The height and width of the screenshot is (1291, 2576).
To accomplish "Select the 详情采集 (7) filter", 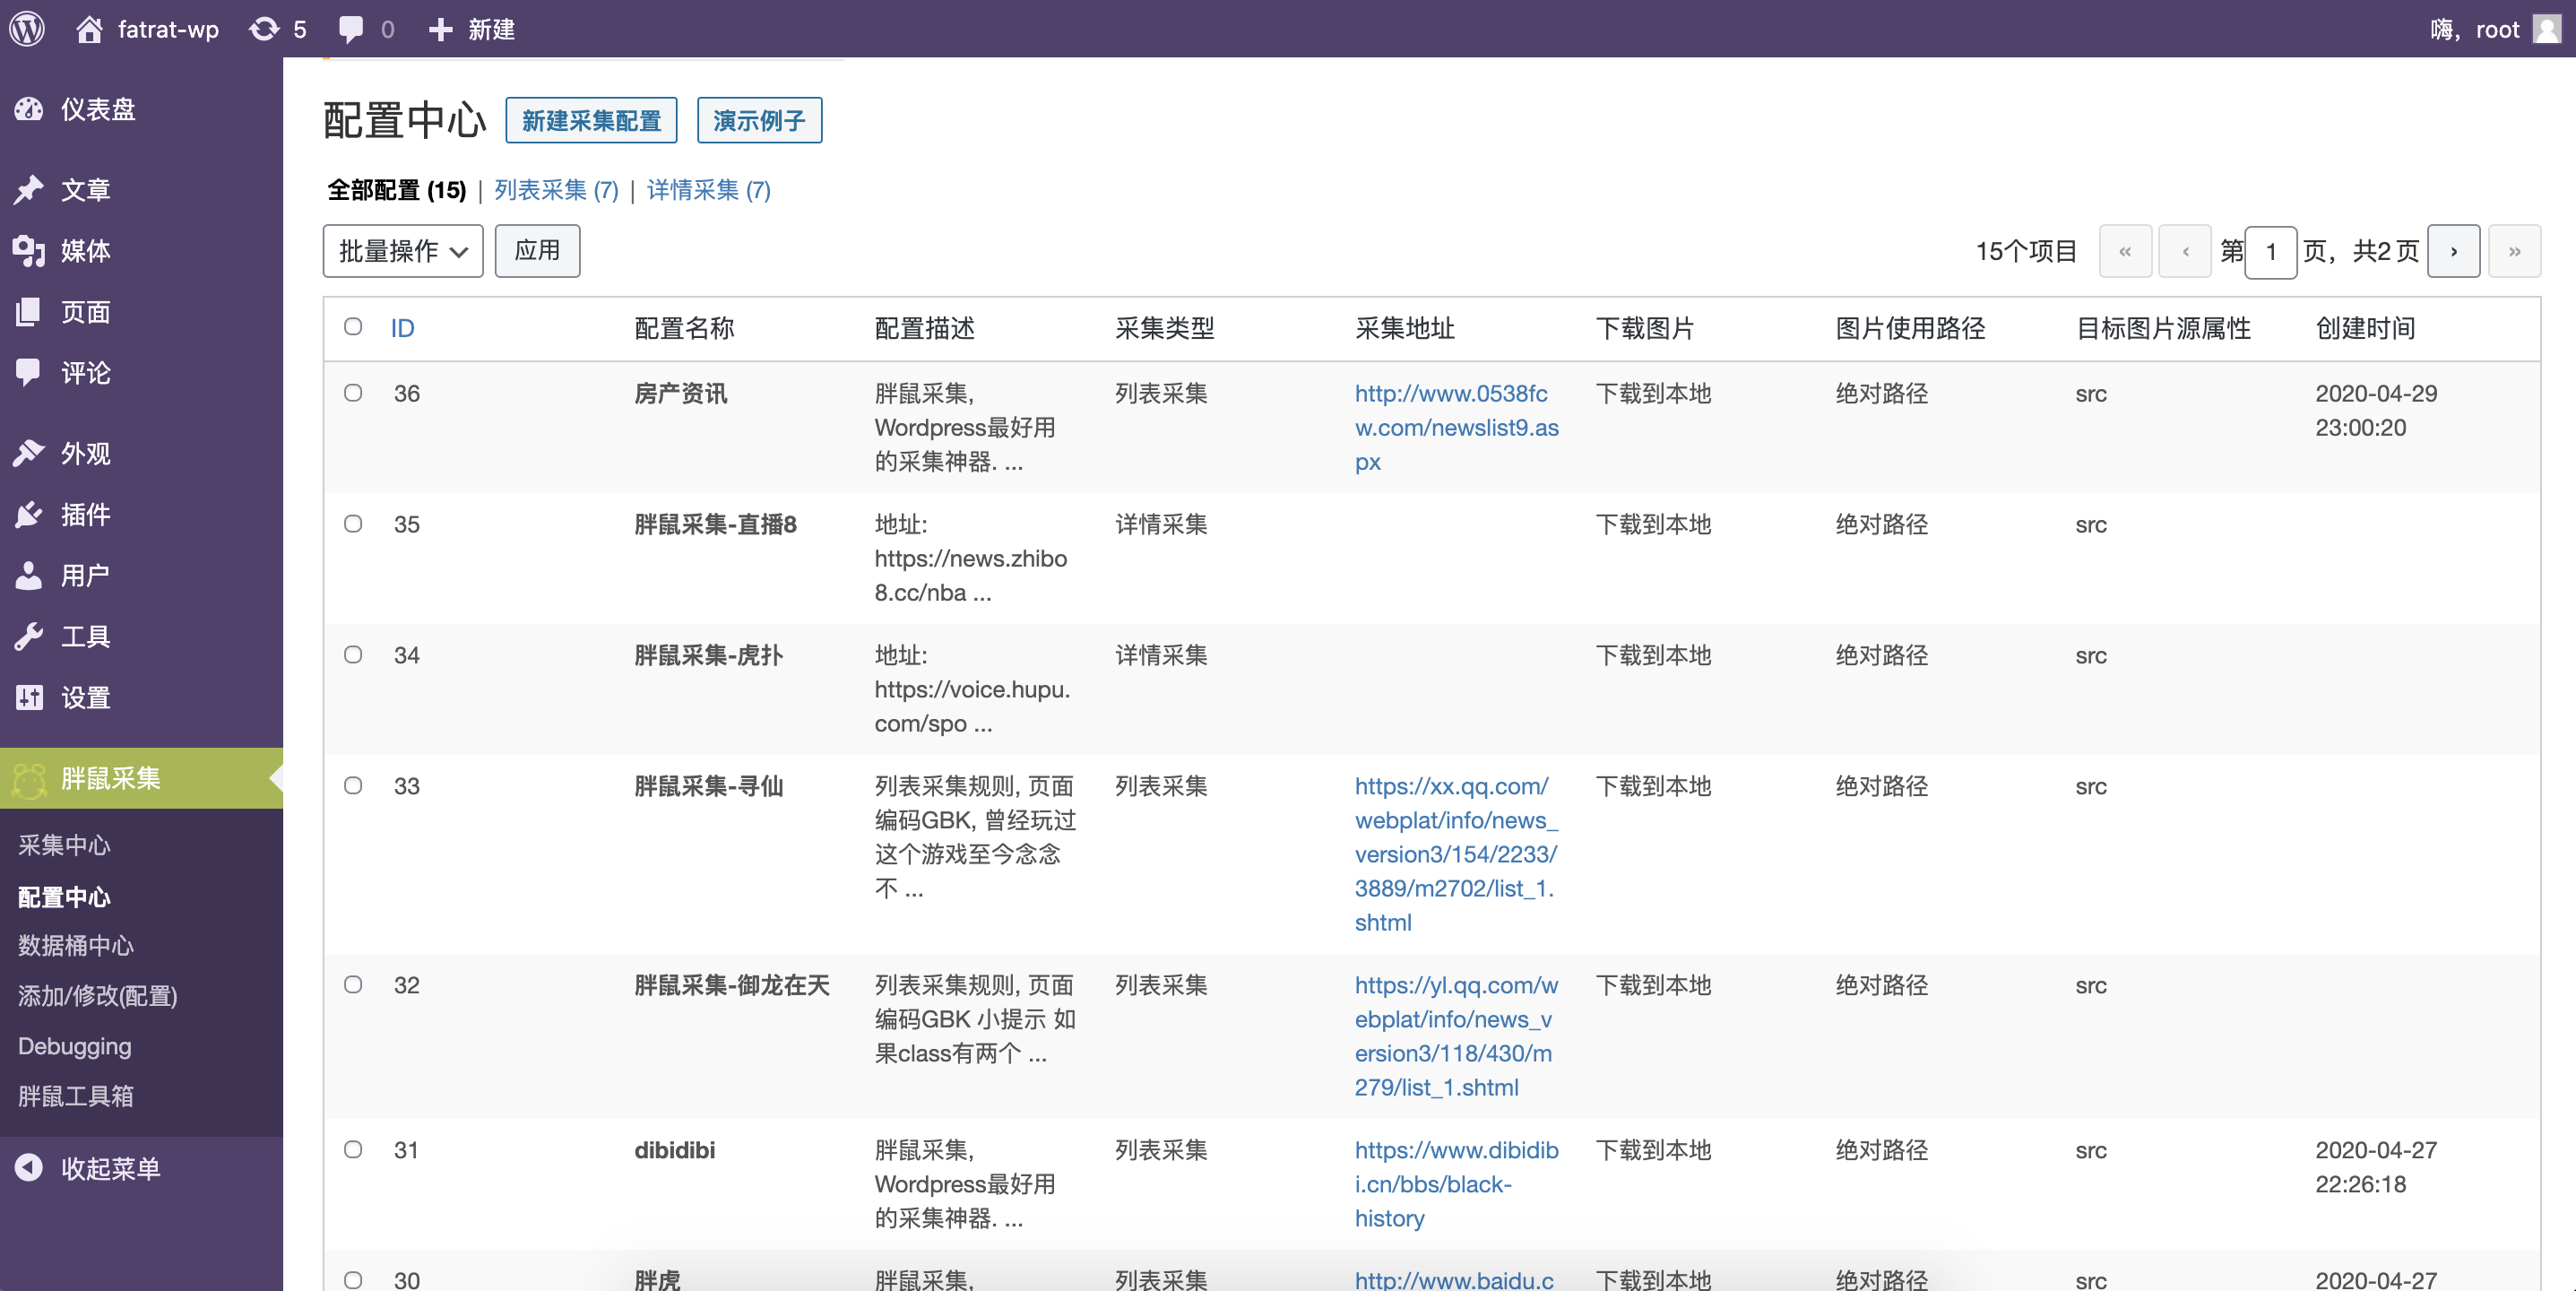I will (709, 190).
